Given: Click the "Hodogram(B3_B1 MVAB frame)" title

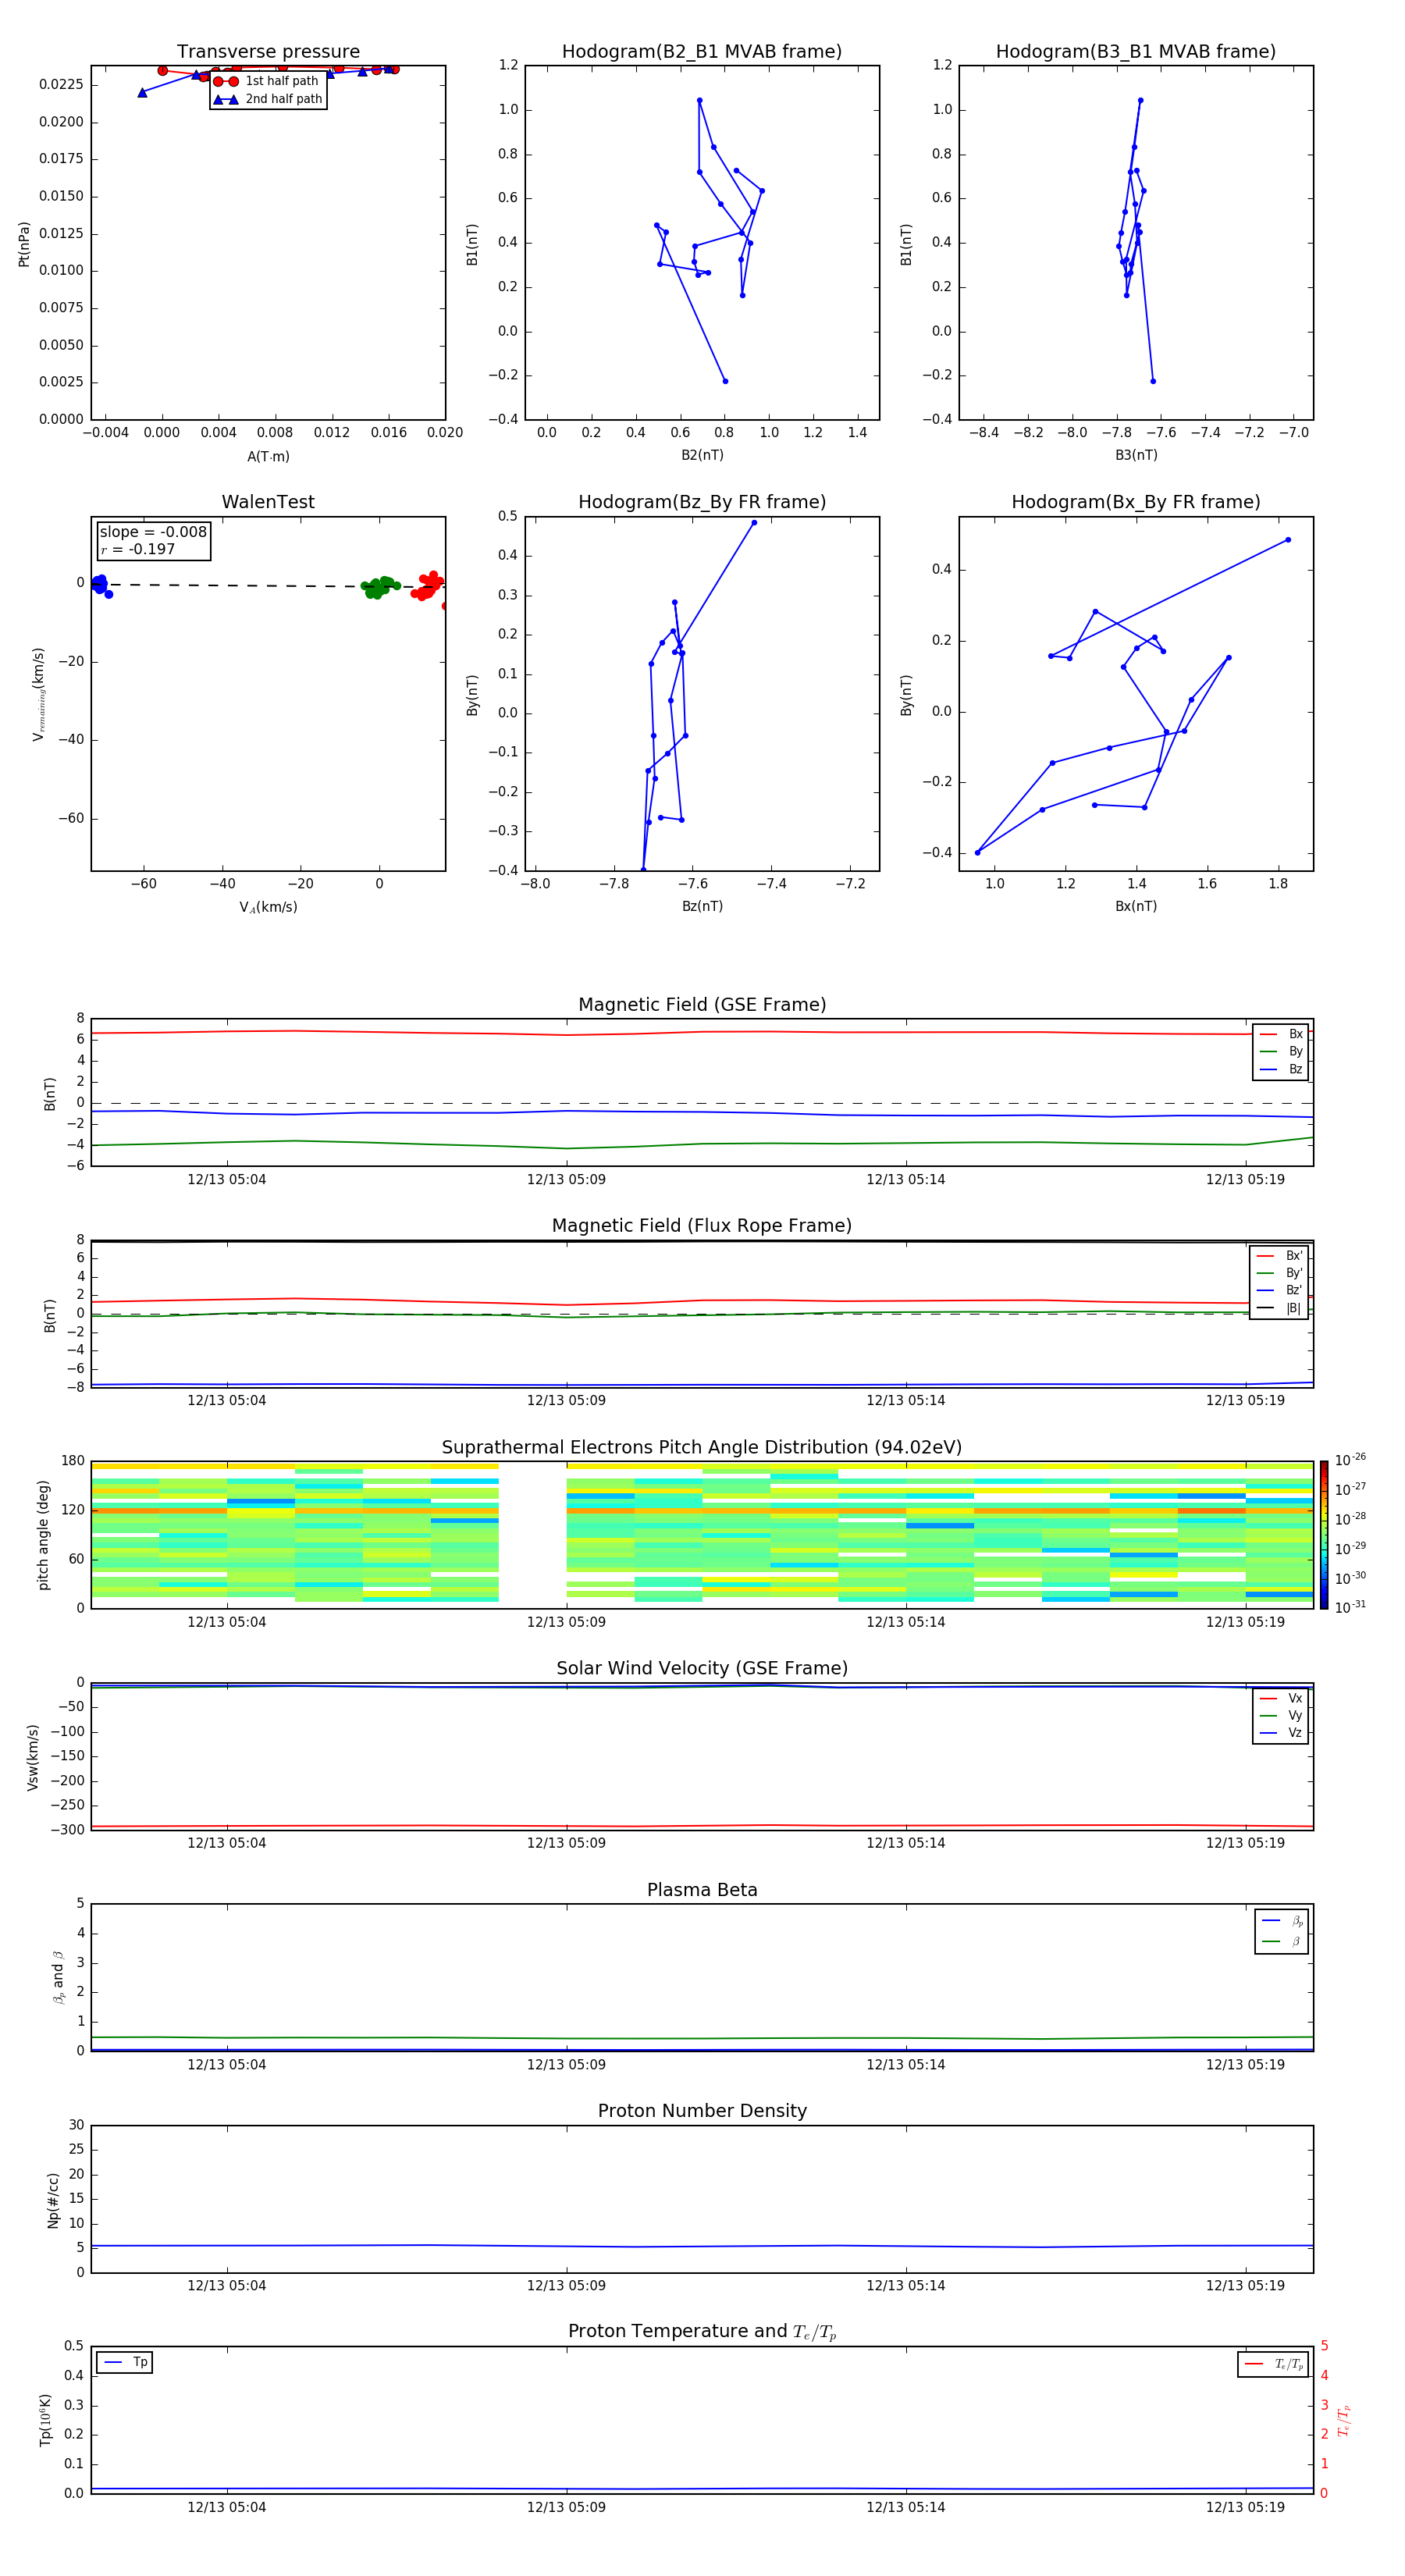Looking at the screenshot, I should [x=1136, y=52].
